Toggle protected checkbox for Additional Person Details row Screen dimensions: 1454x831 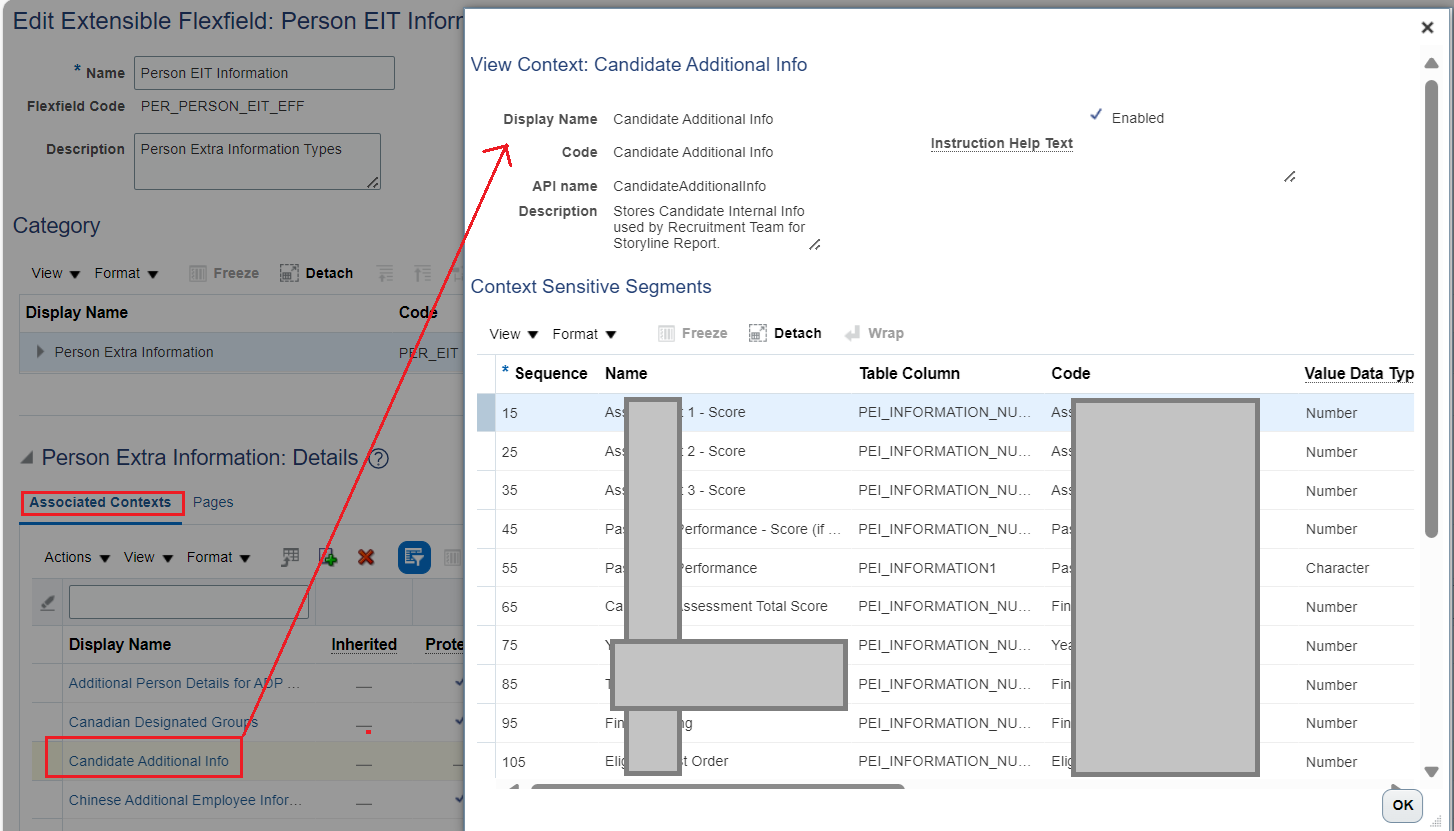pyautogui.click(x=459, y=683)
